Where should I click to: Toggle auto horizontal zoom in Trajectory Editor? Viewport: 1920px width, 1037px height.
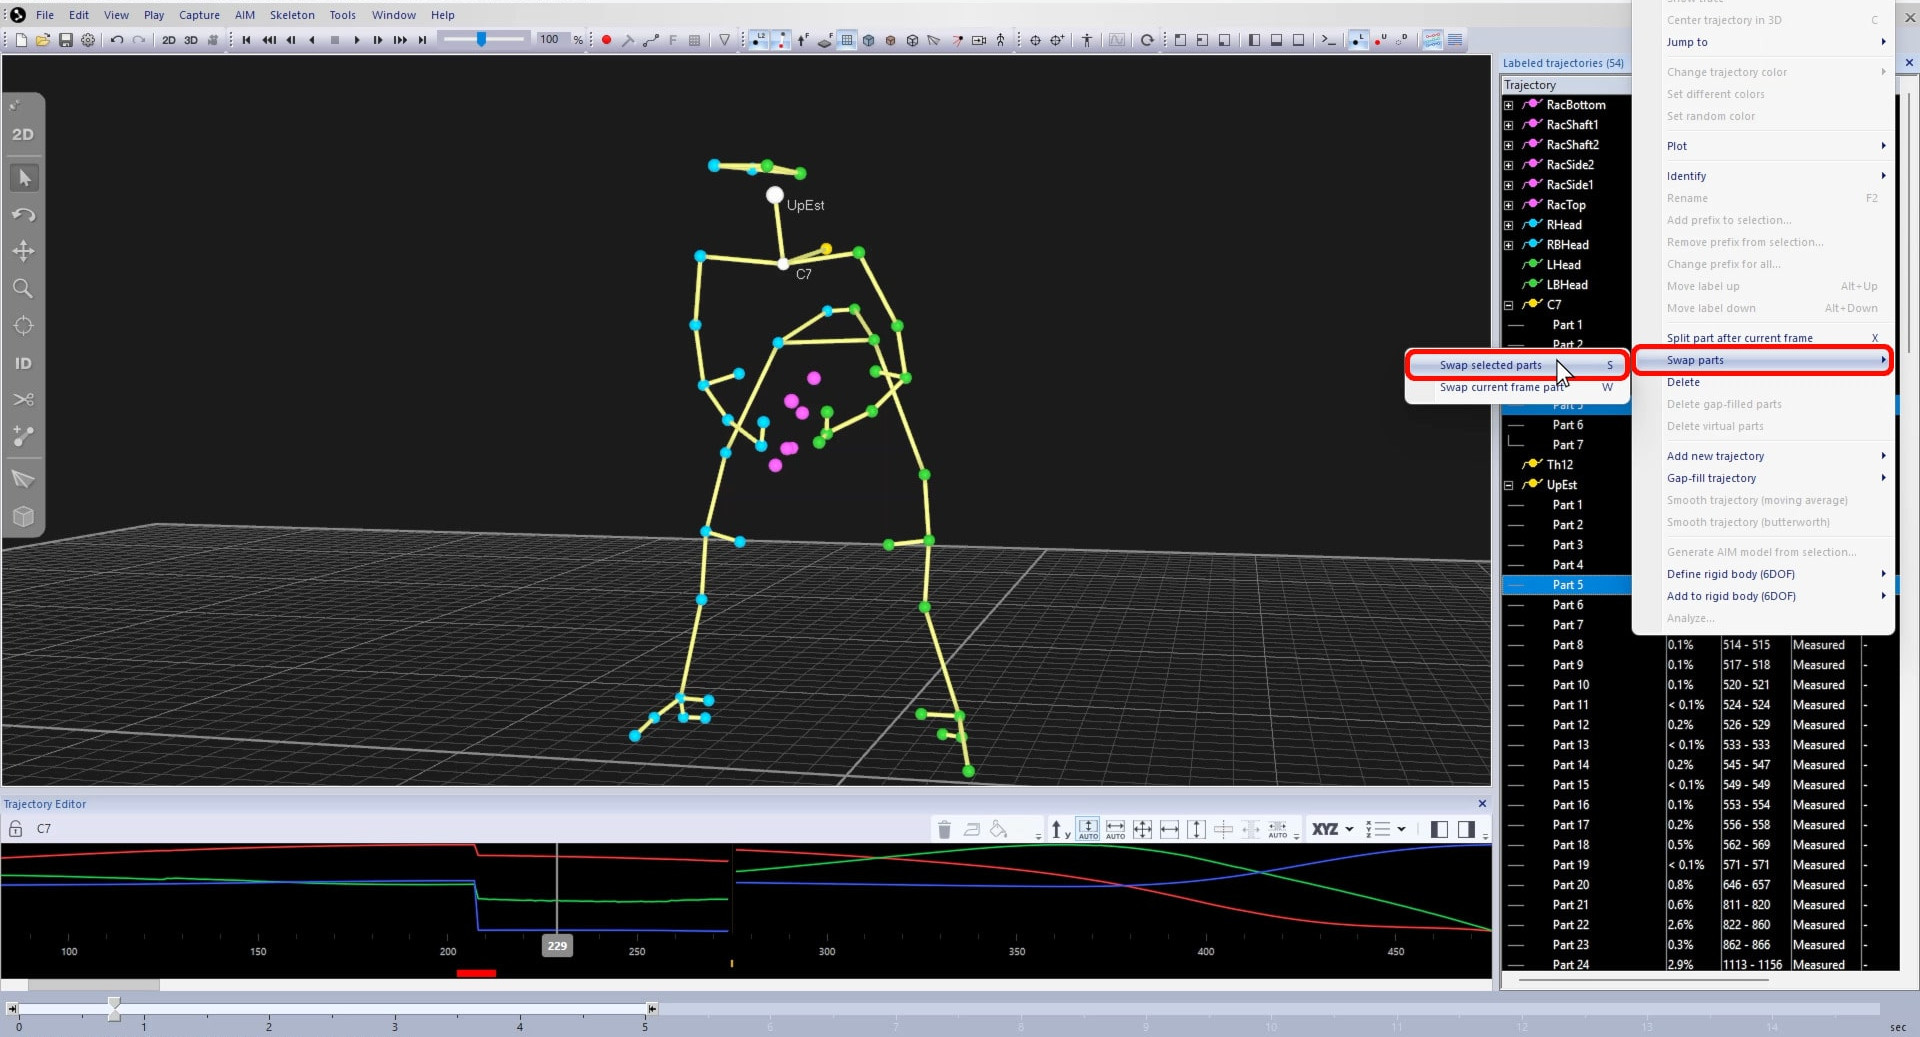click(1116, 829)
